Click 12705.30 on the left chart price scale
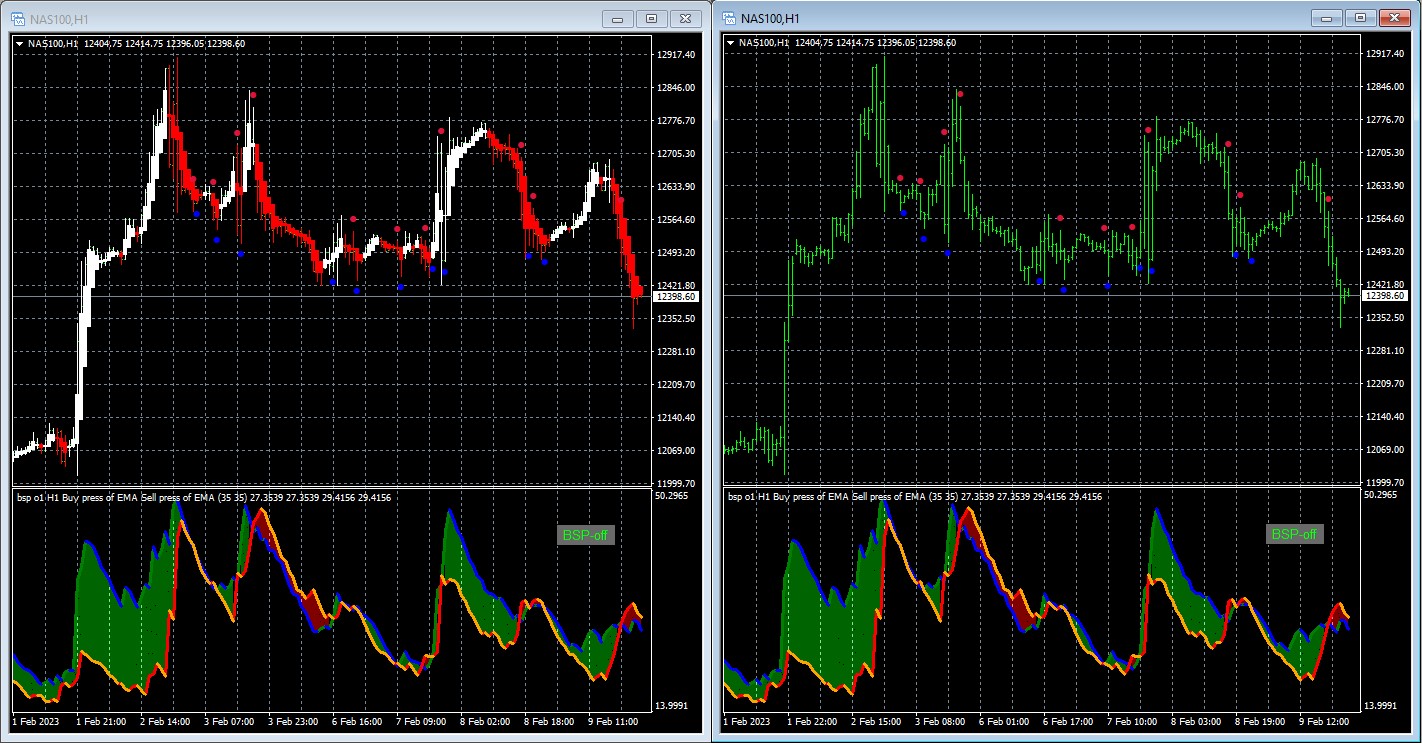Image resolution: width=1422 pixels, height=743 pixels. click(x=677, y=154)
